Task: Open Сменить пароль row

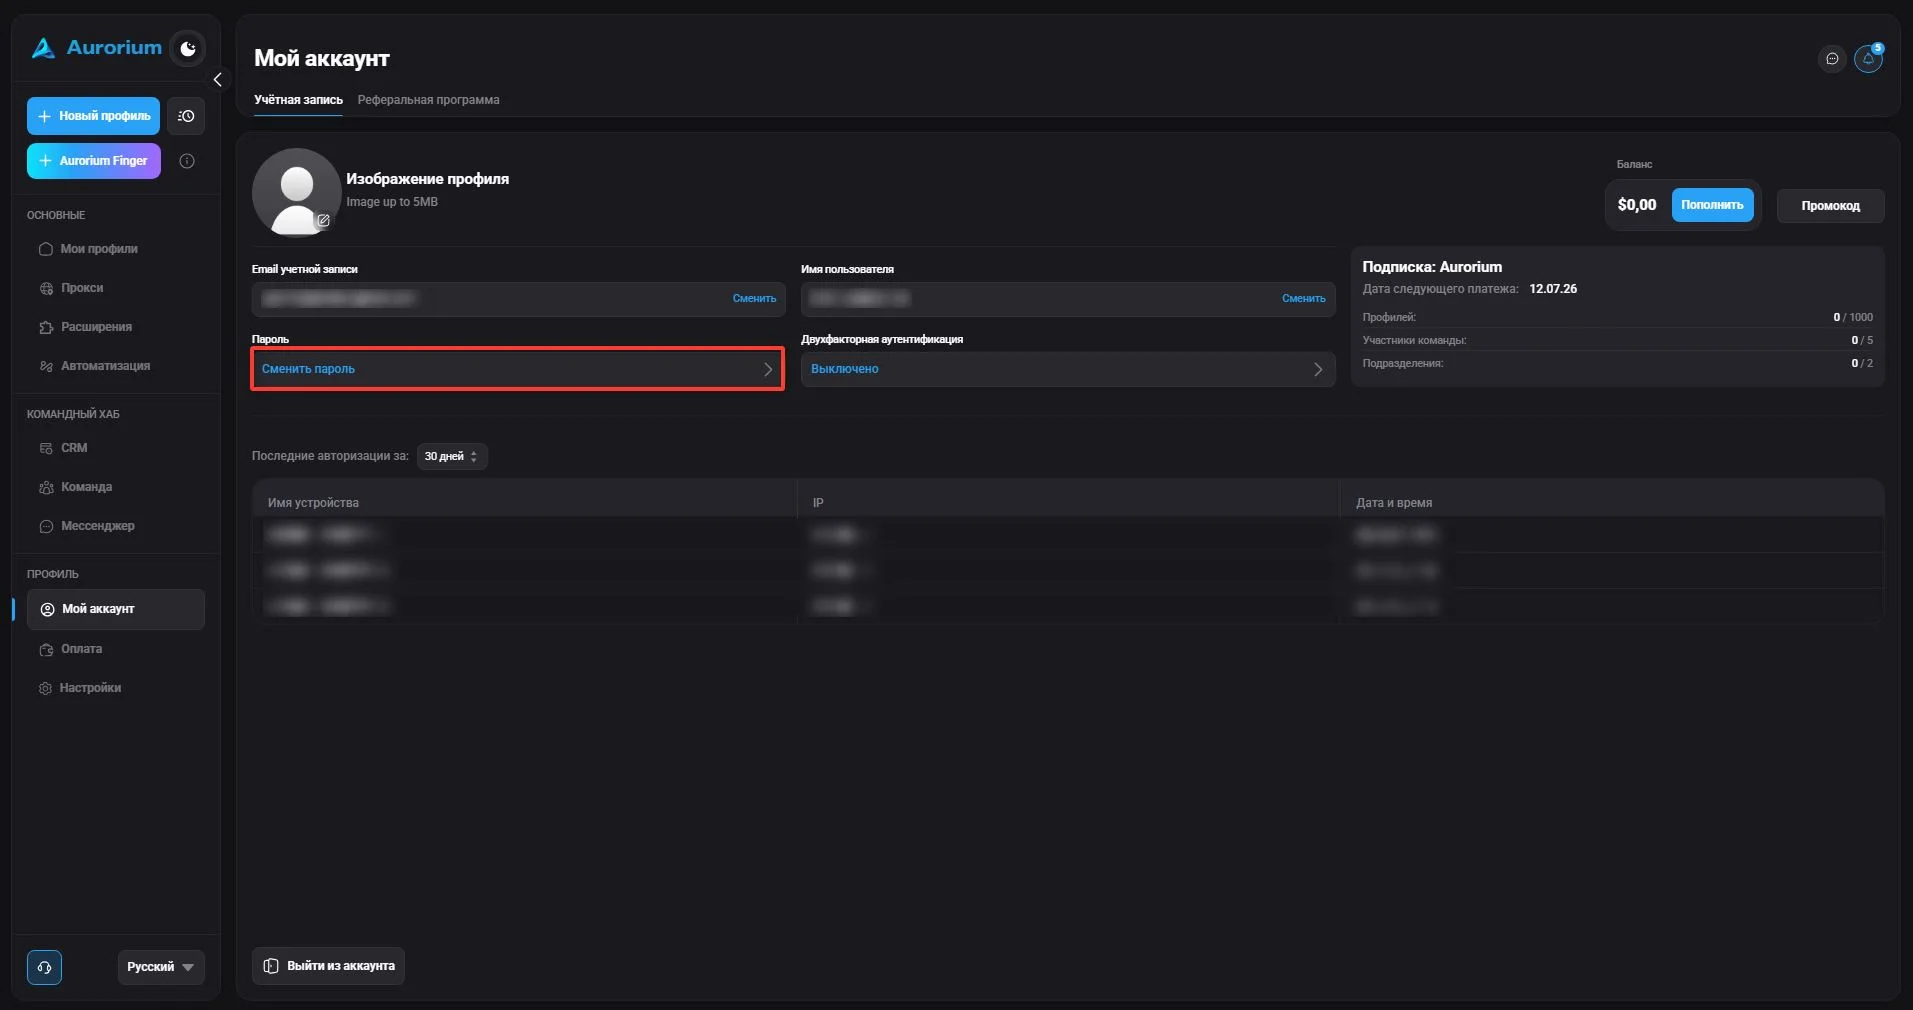Action: pos(517,369)
